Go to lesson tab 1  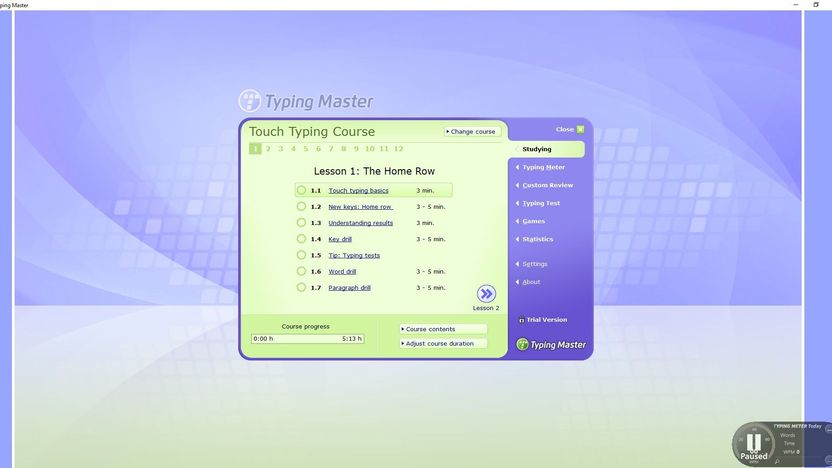tap(255, 149)
